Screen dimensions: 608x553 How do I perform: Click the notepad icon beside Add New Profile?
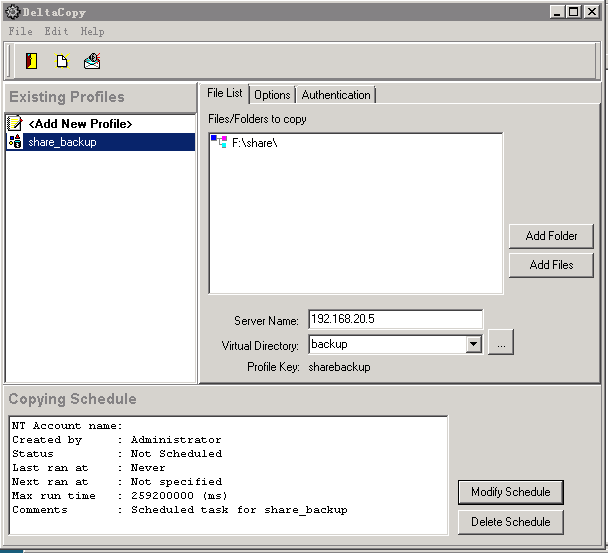pos(15,123)
